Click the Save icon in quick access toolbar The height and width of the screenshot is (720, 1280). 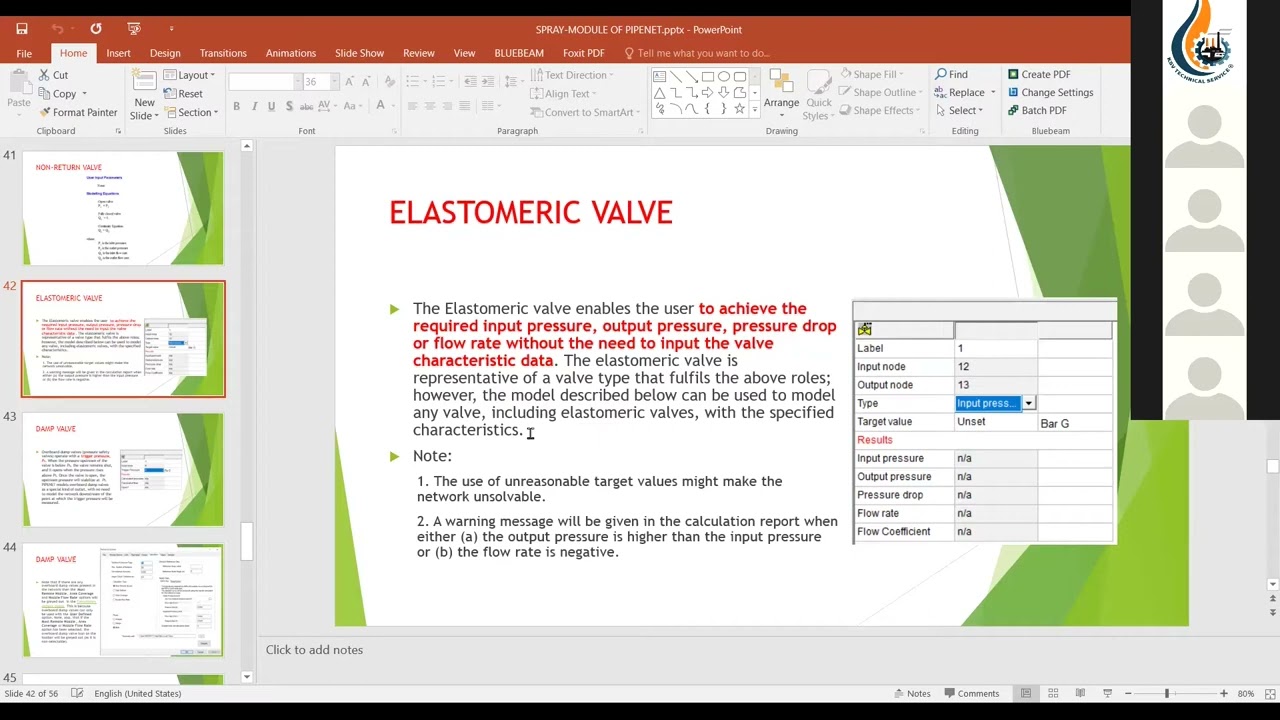22,29
